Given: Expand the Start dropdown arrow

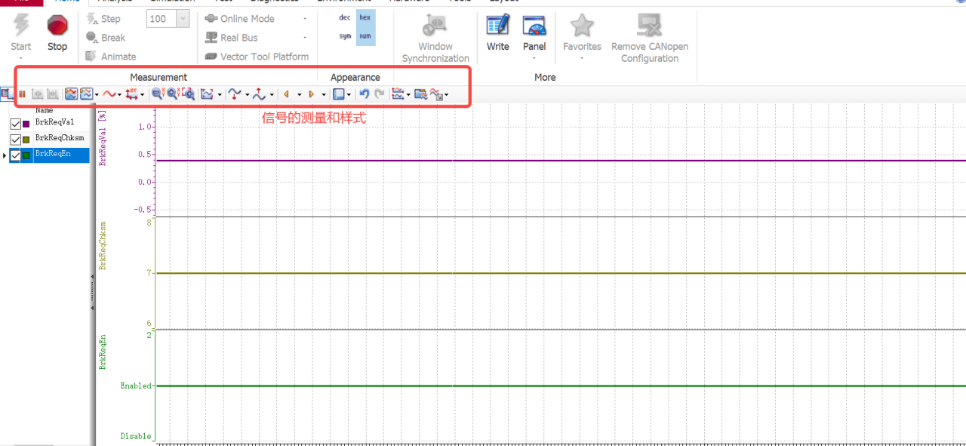Looking at the screenshot, I should (x=21, y=58).
